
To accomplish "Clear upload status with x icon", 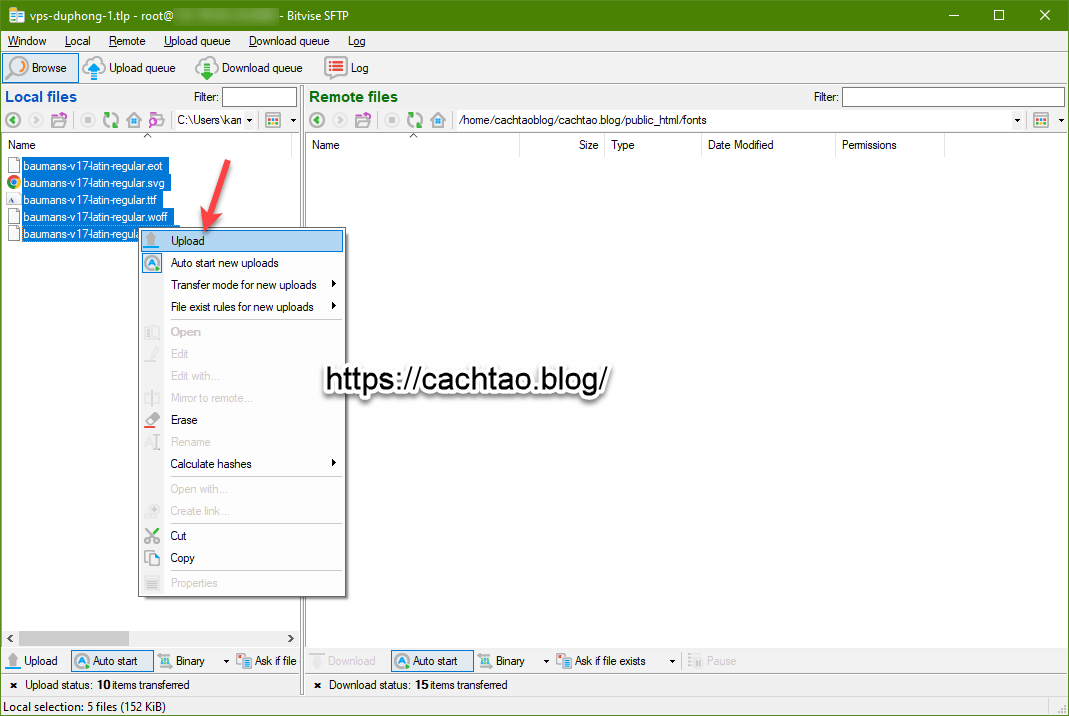I will coord(13,685).
